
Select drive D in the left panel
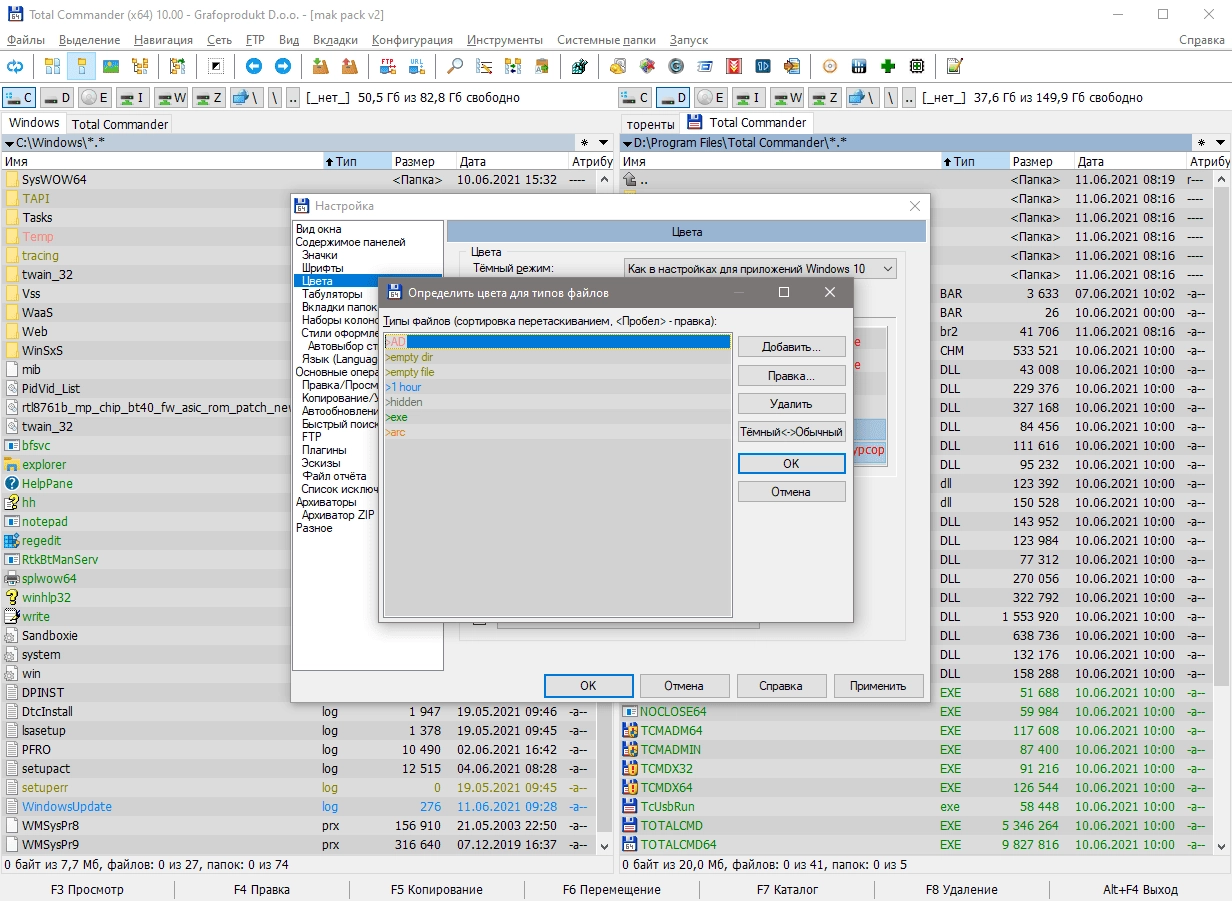[x=57, y=97]
